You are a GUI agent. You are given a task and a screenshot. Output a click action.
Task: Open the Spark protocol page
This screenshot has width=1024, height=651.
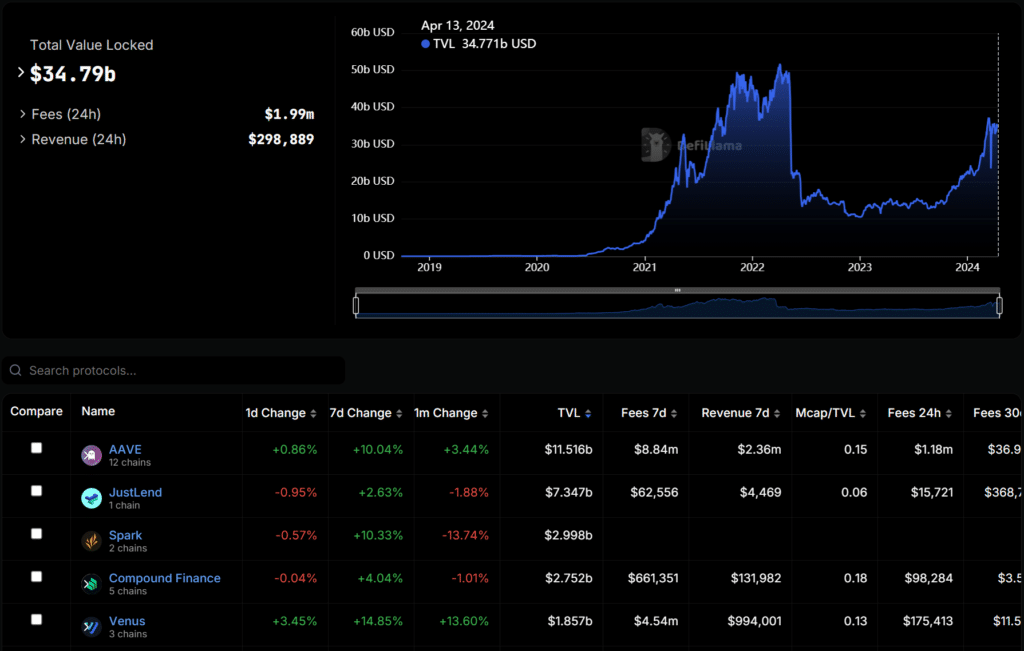pyautogui.click(x=125, y=535)
